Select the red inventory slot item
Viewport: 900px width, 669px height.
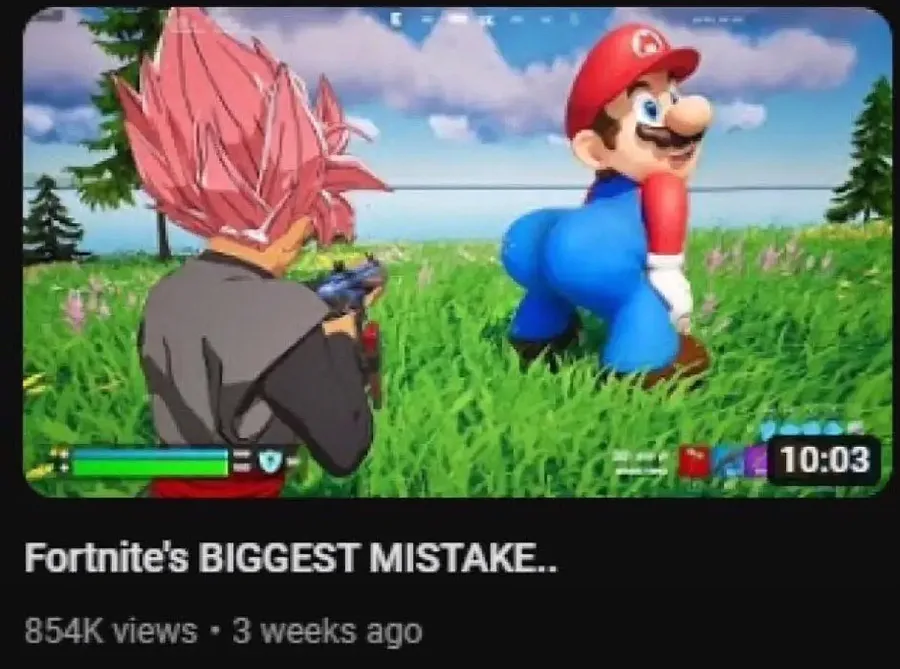(694, 462)
